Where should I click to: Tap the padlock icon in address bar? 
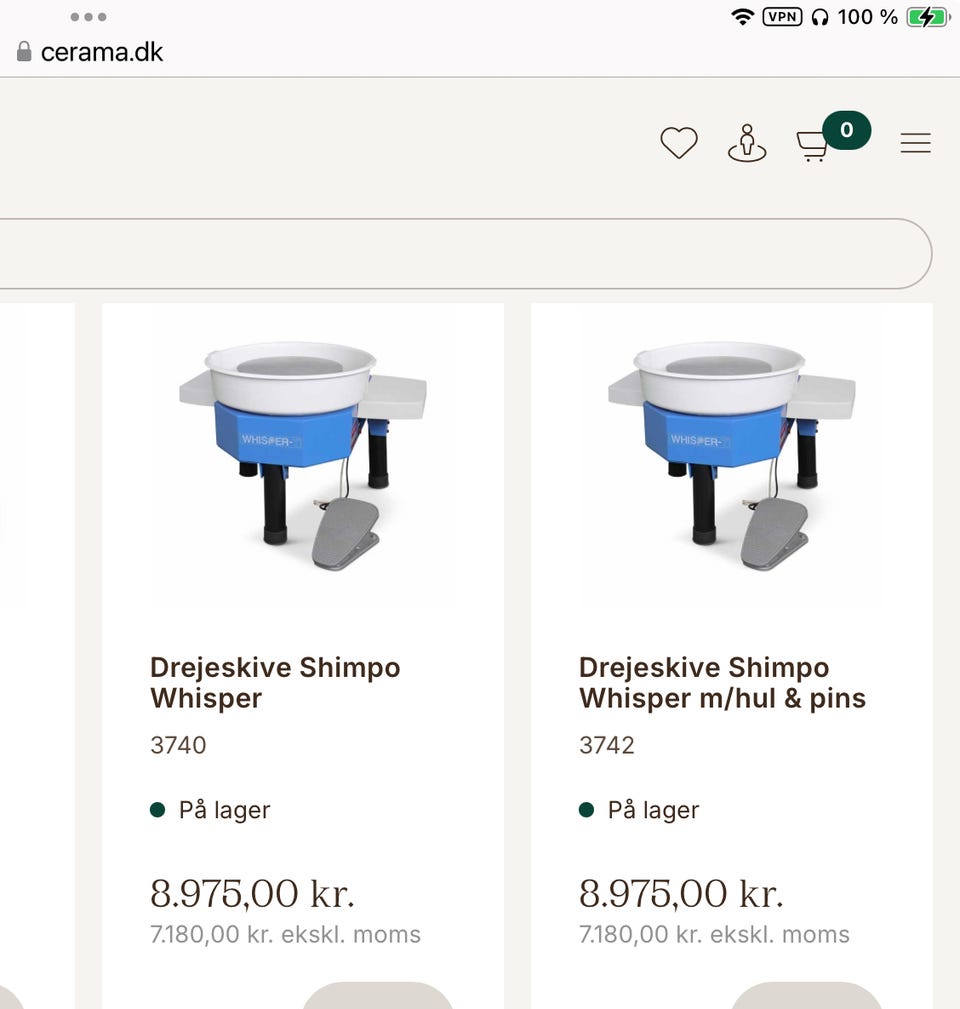point(24,52)
